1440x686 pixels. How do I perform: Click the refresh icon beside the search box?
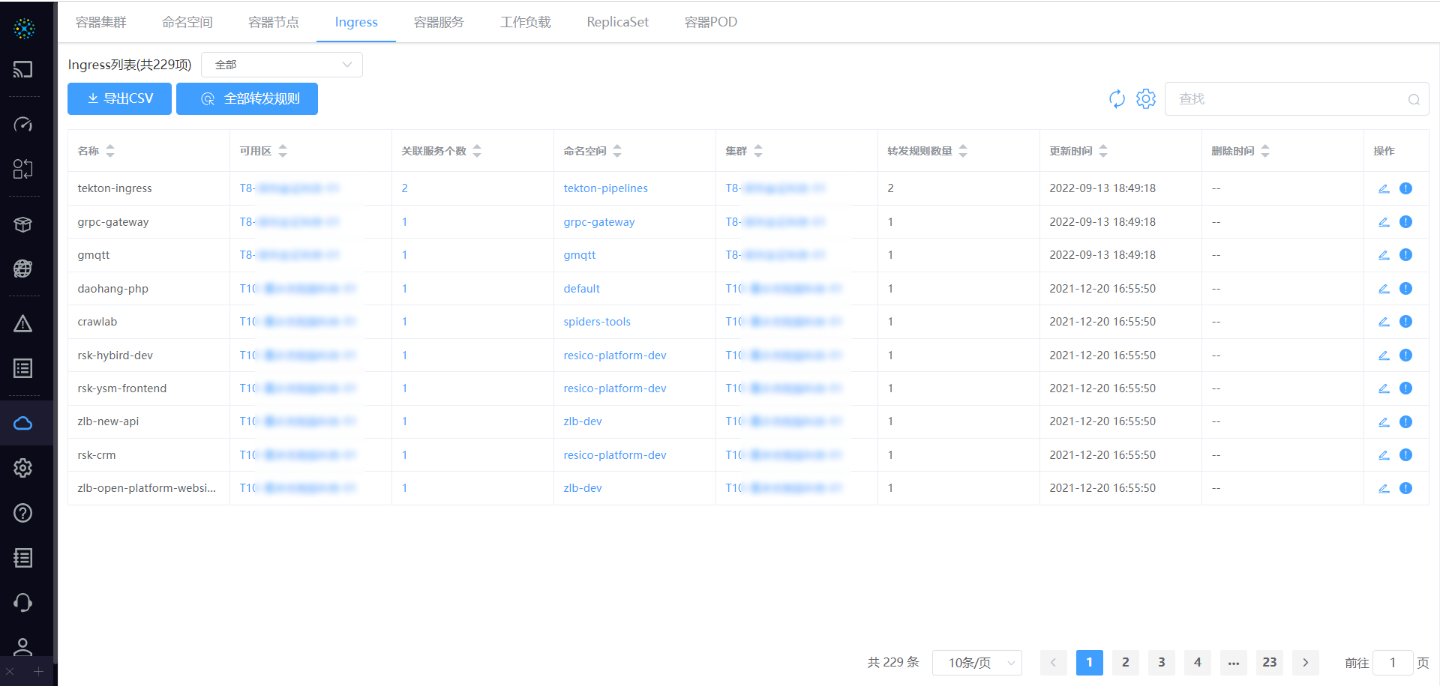[1117, 99]
